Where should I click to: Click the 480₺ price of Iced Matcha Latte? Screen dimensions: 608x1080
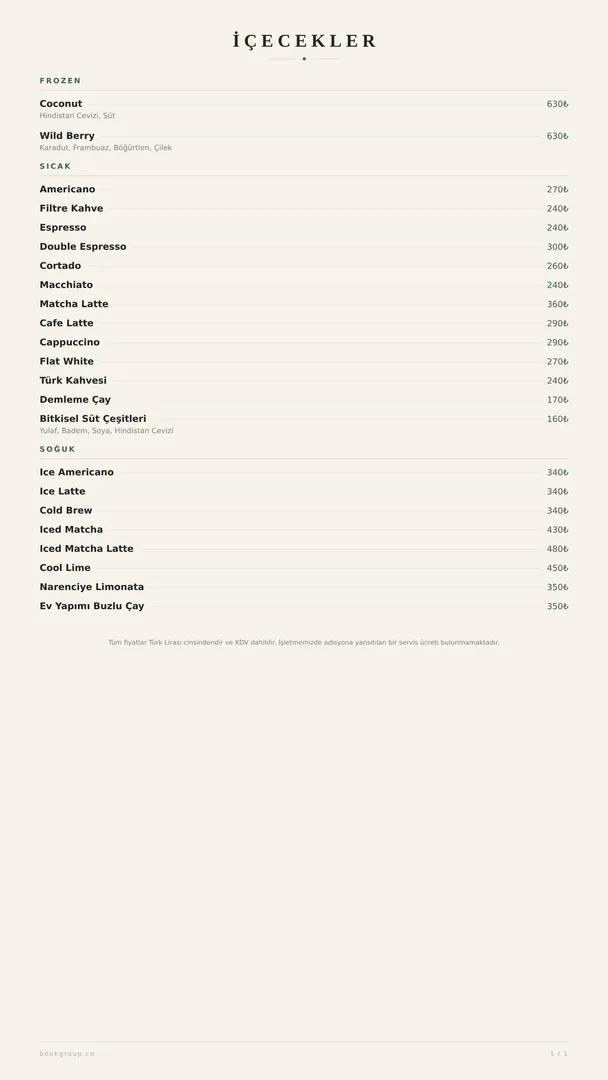click(x=557, y=549)
